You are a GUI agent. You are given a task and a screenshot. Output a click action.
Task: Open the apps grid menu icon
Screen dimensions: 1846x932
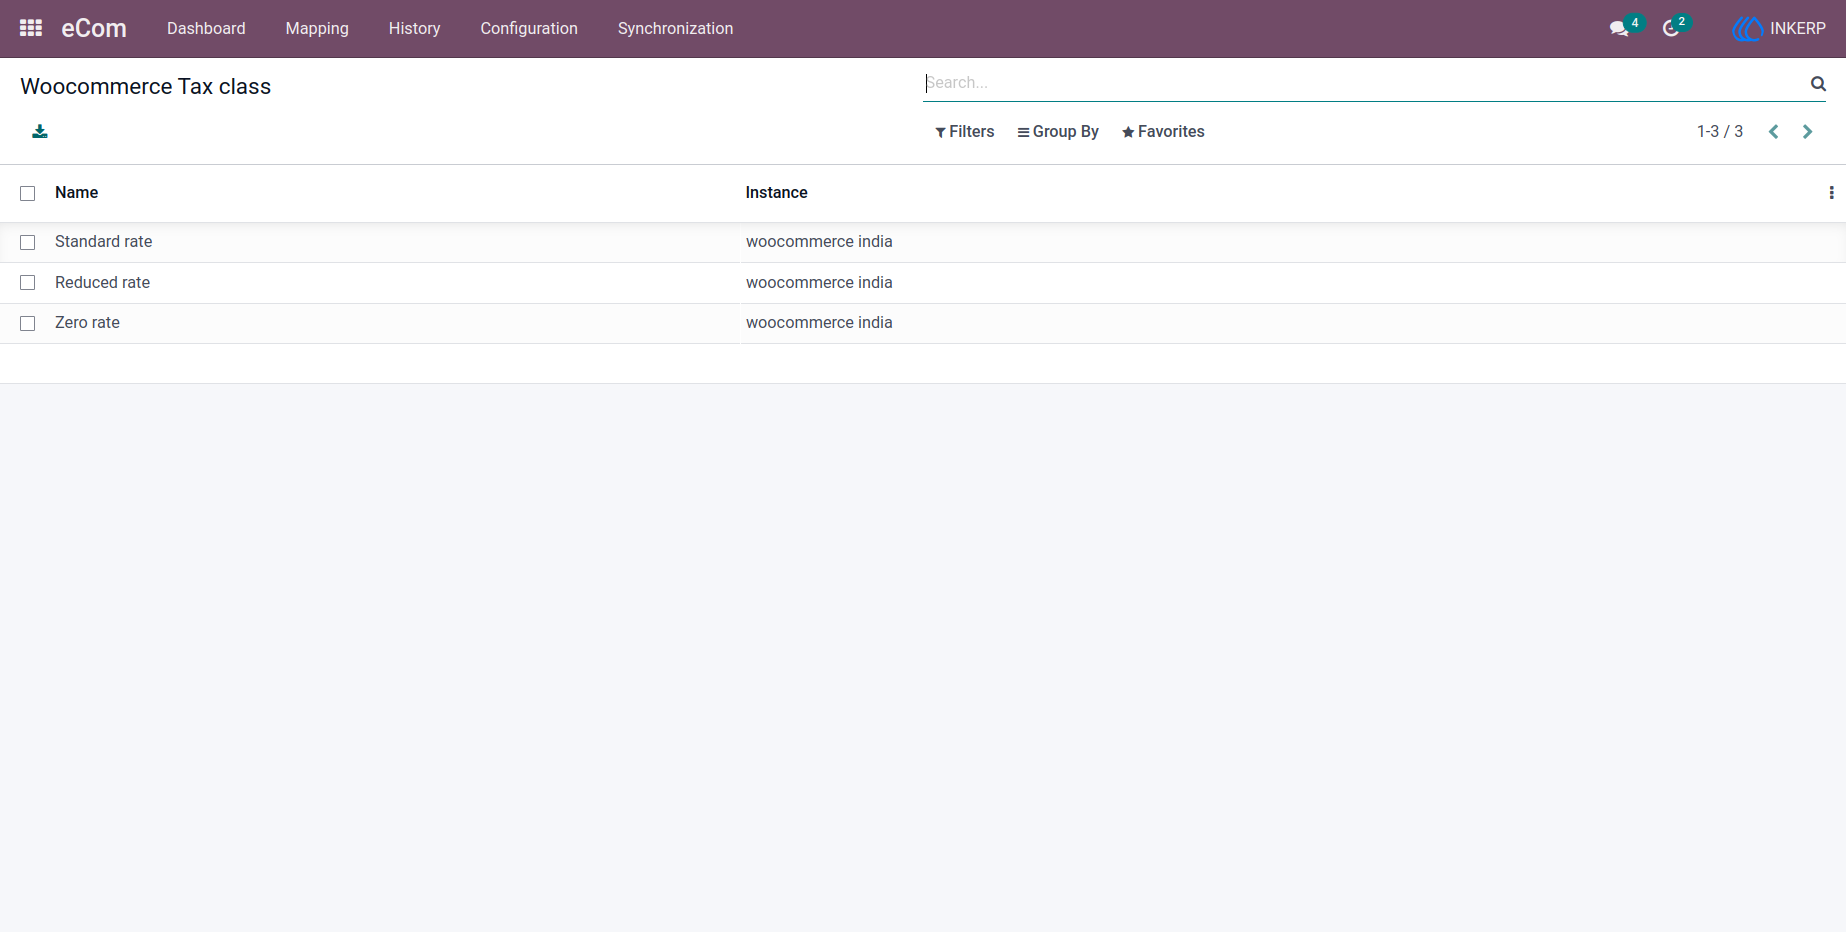coord(31,28)
